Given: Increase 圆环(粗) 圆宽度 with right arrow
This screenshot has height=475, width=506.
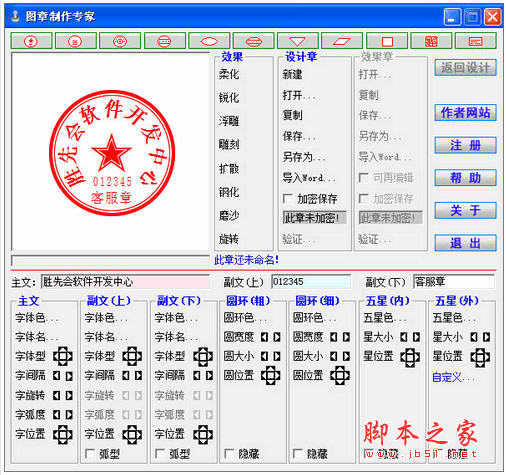Looking at the screenshot, I should click(x=277, y=337).
